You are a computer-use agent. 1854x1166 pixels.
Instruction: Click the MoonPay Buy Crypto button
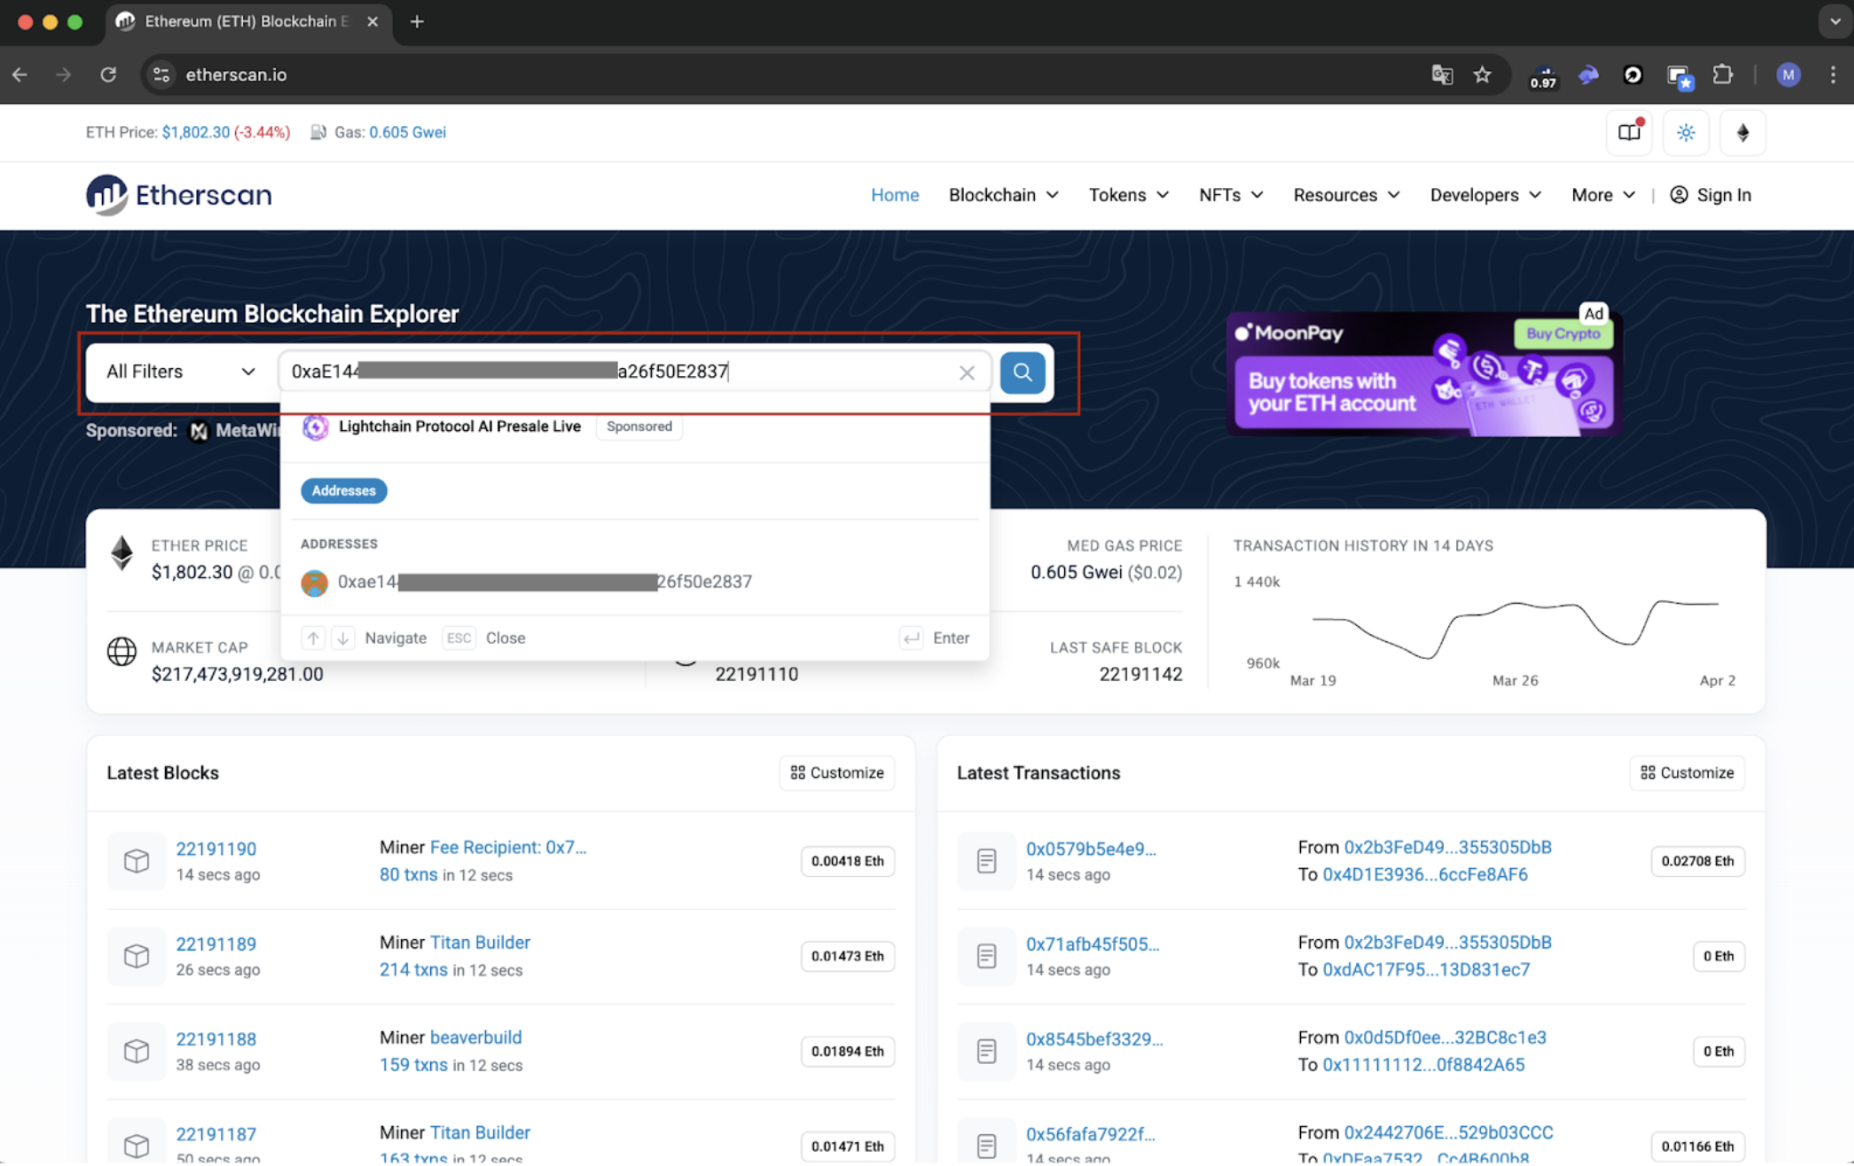coord(1563,334)
